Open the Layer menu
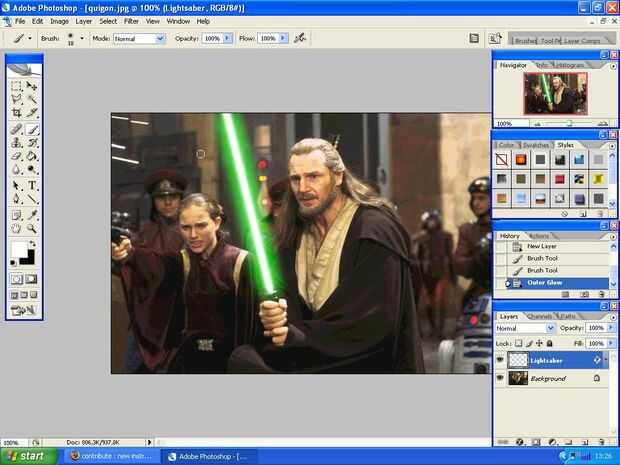 tap(84, 21)
